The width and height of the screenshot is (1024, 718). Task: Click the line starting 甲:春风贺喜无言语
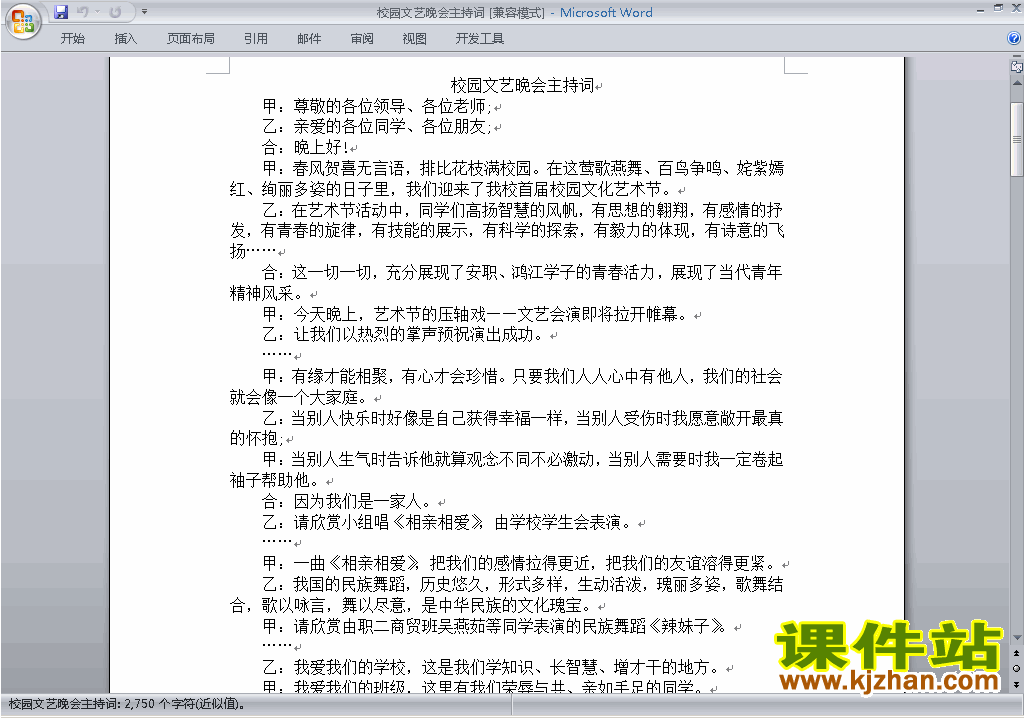pos(522,169)
